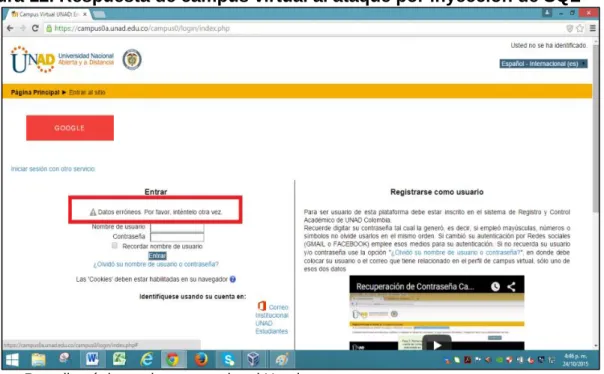
Task: Click the taskbar clock and date
Action: [x=576, y=360]
